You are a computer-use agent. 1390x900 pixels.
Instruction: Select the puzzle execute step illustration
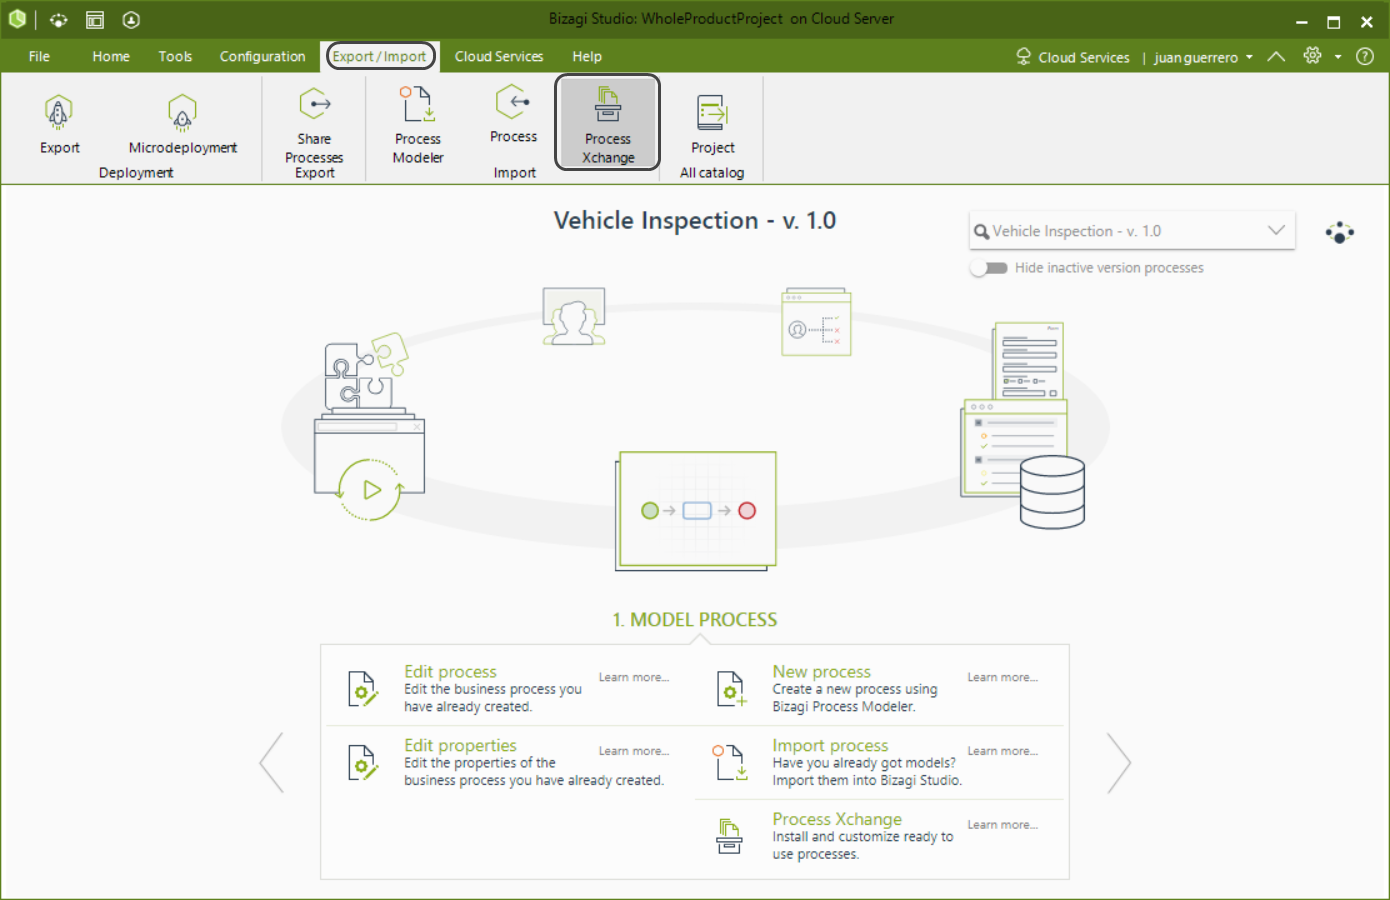click(x=370, y=427)
